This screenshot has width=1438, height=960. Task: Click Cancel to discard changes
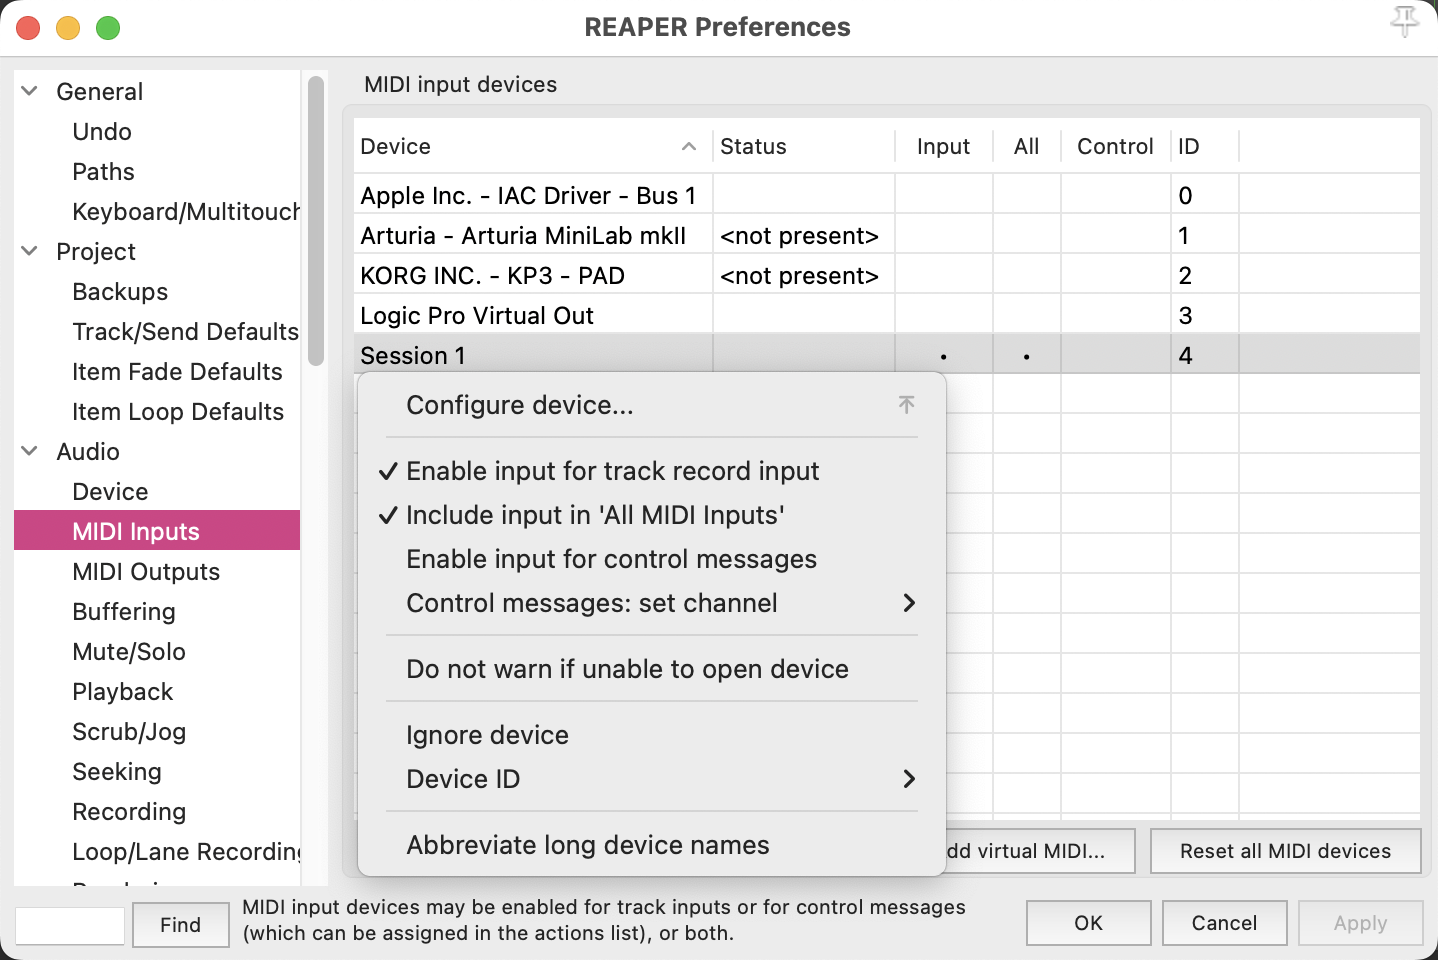tap(1224, 923)
